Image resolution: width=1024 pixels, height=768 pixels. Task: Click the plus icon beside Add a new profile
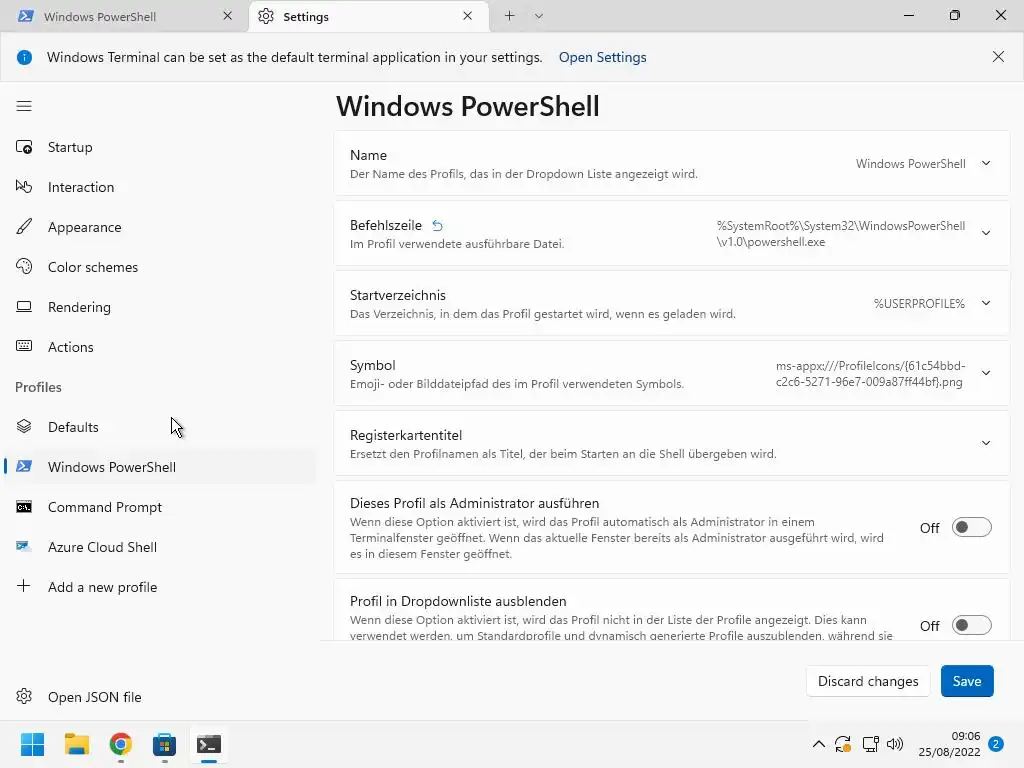tap(24, 586)
